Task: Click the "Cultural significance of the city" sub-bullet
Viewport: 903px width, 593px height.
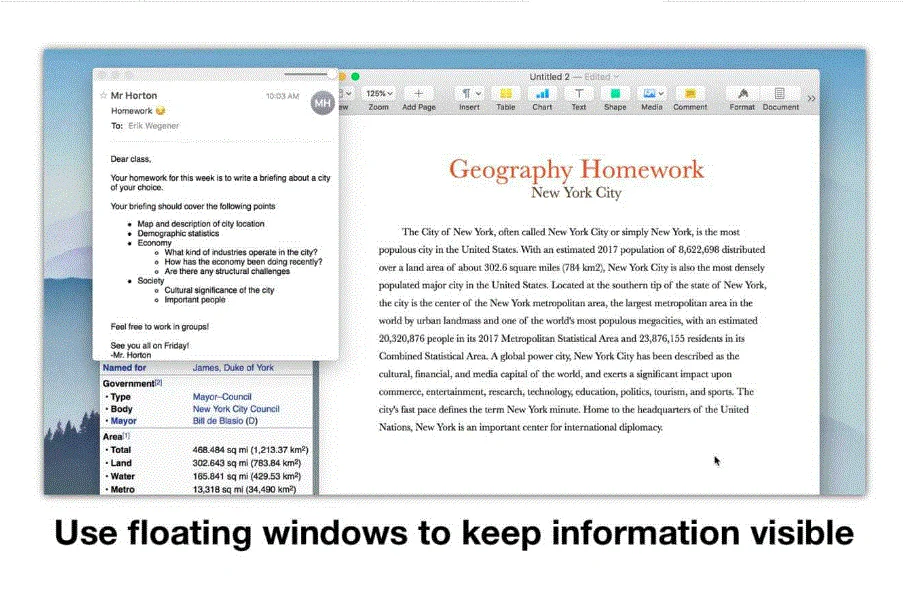Action: pos(219,290)
